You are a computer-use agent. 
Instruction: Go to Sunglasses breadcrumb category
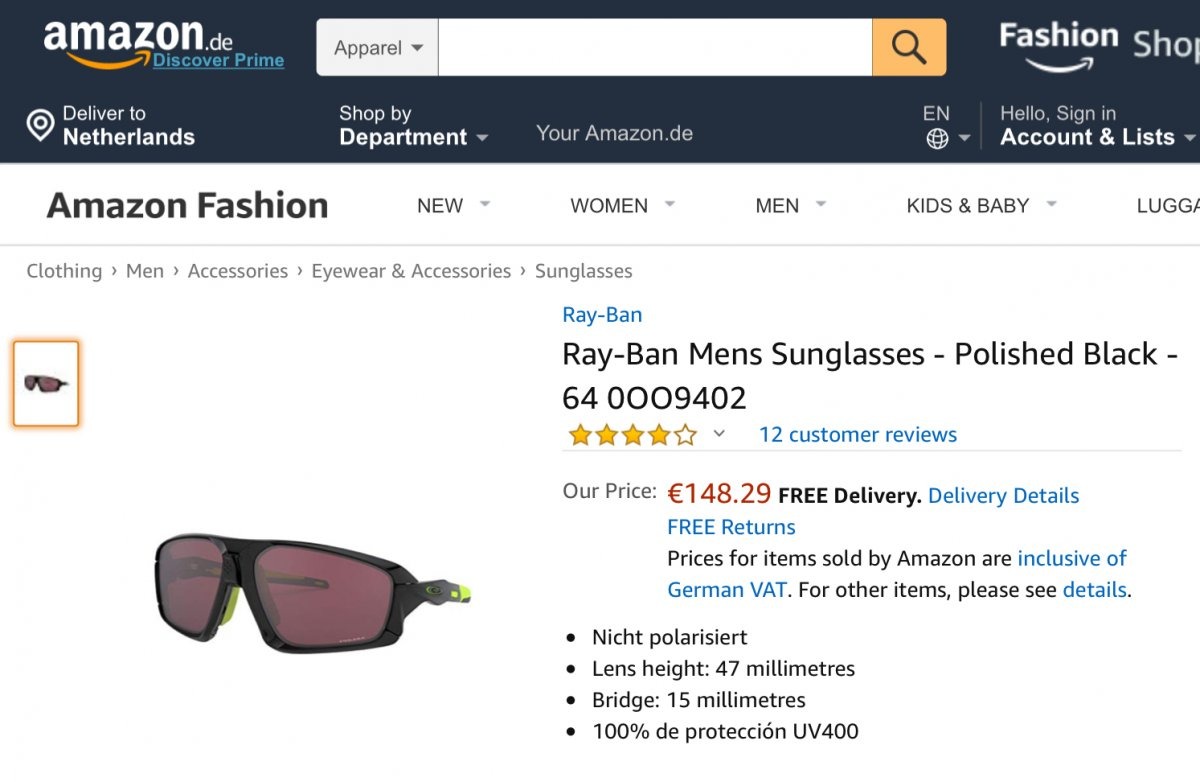click(583, 271)
